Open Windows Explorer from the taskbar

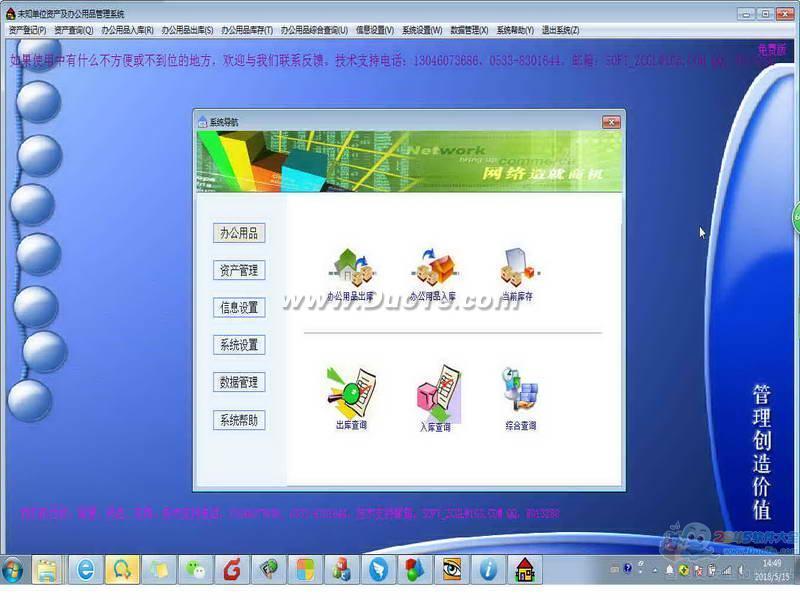[47, 570]
